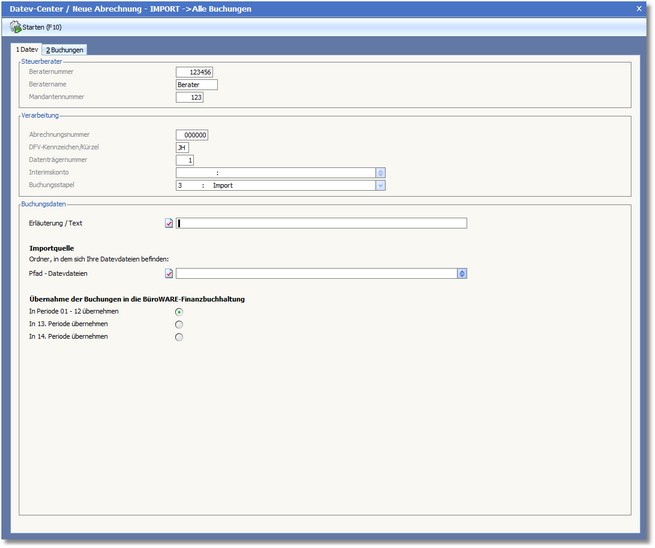The height and width of the screenshot is (548, 655).
Task: Click the Beraternummer input field
Action: pos(194,72)
